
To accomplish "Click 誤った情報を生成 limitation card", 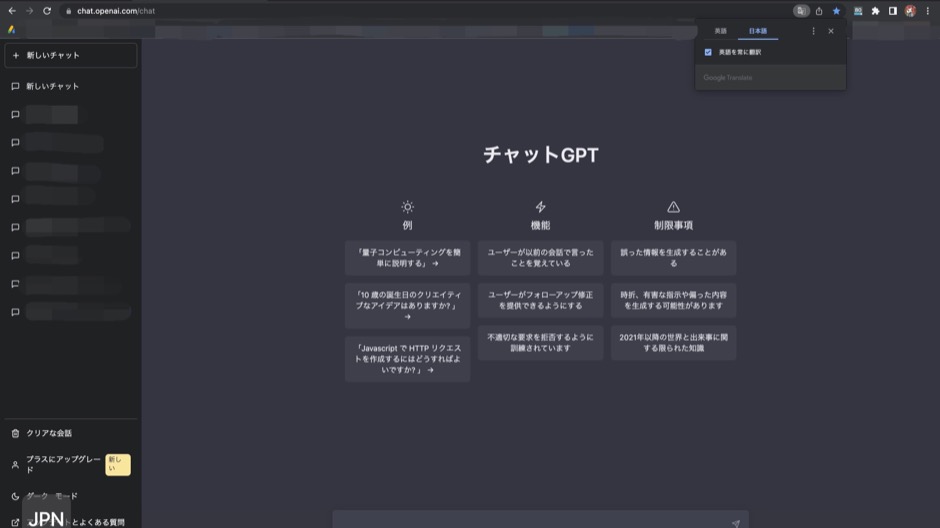I will (674, 258).
